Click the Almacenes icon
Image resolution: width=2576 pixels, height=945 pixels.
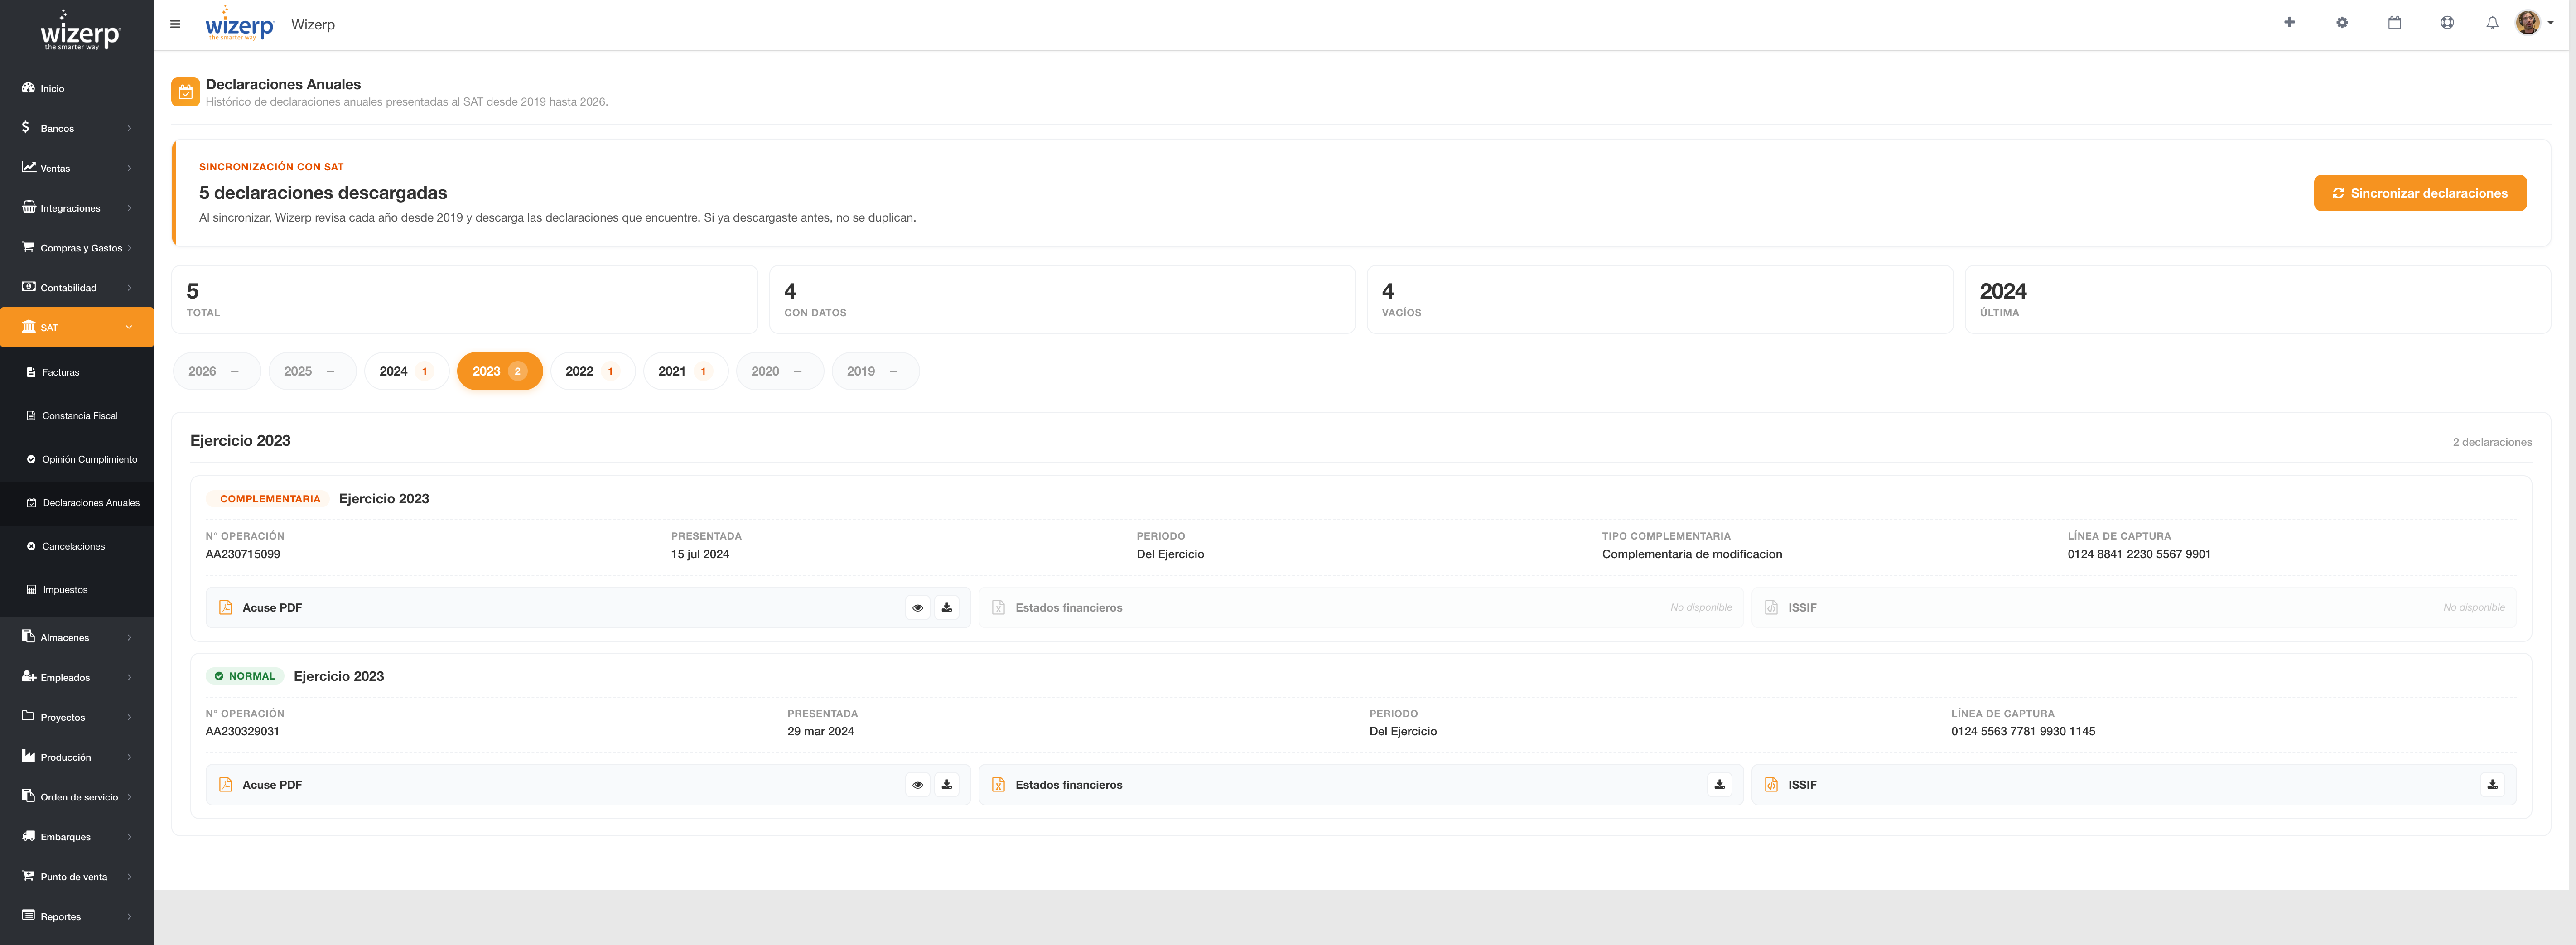pos(28,636)
